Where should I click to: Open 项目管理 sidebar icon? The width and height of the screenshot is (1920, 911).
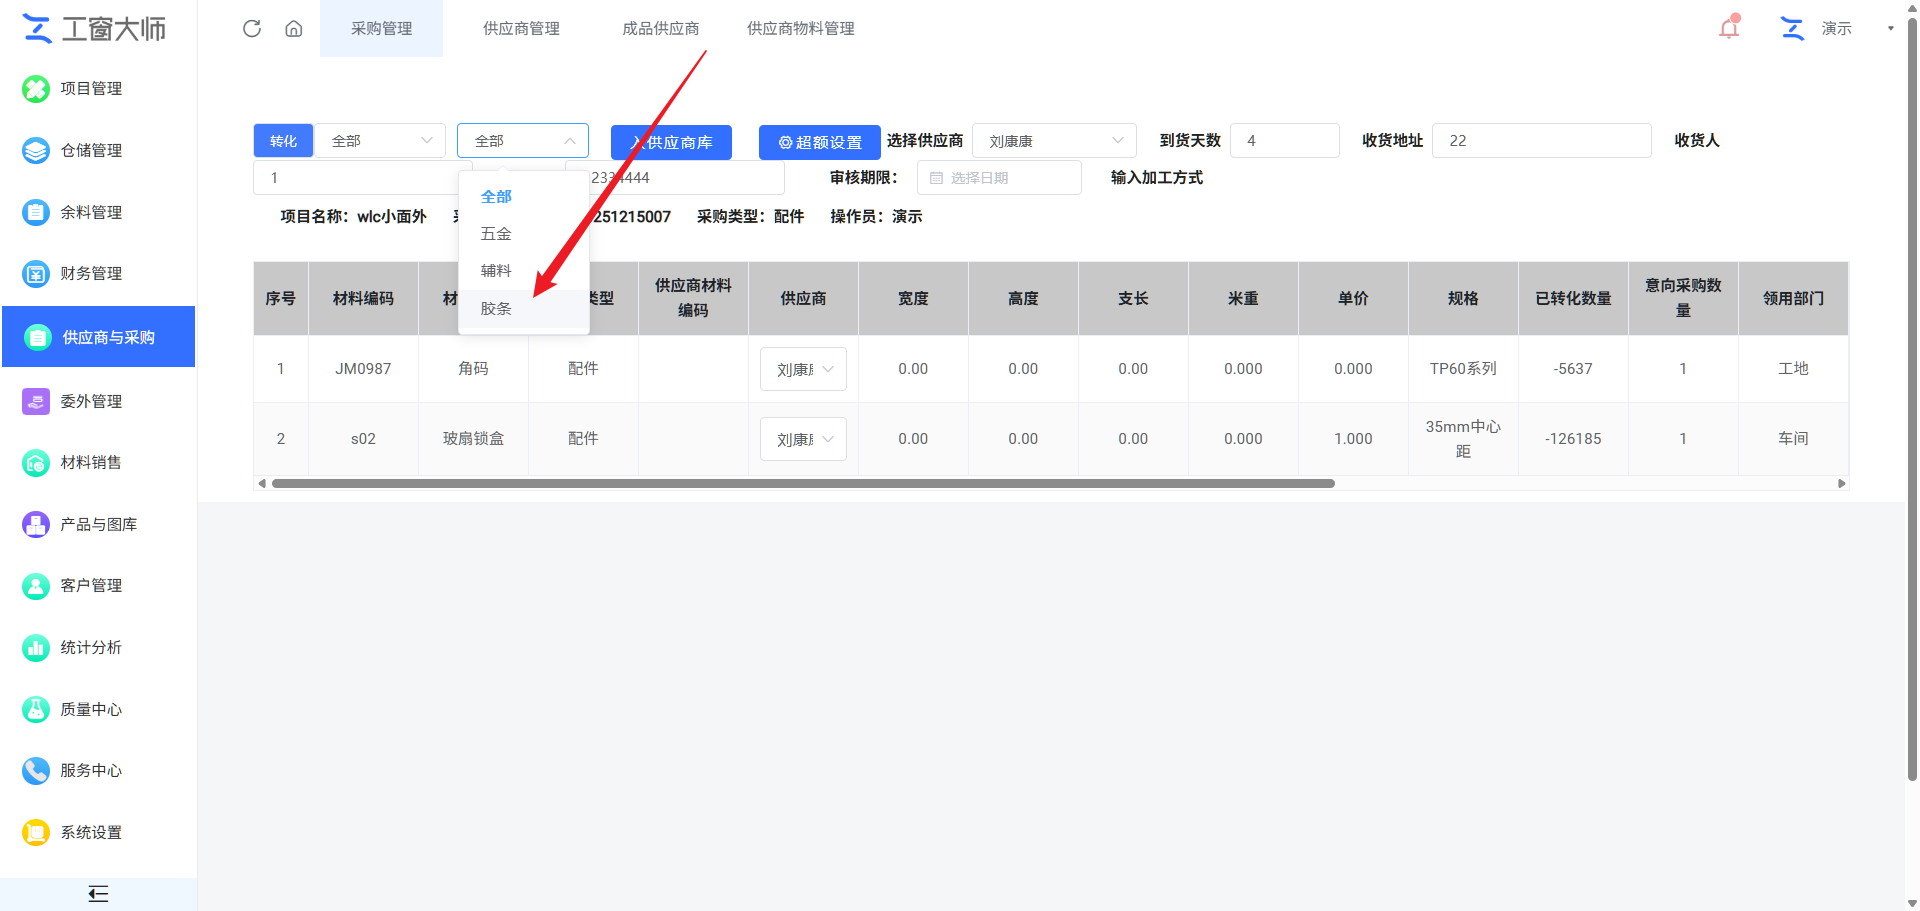click(36, 89)
